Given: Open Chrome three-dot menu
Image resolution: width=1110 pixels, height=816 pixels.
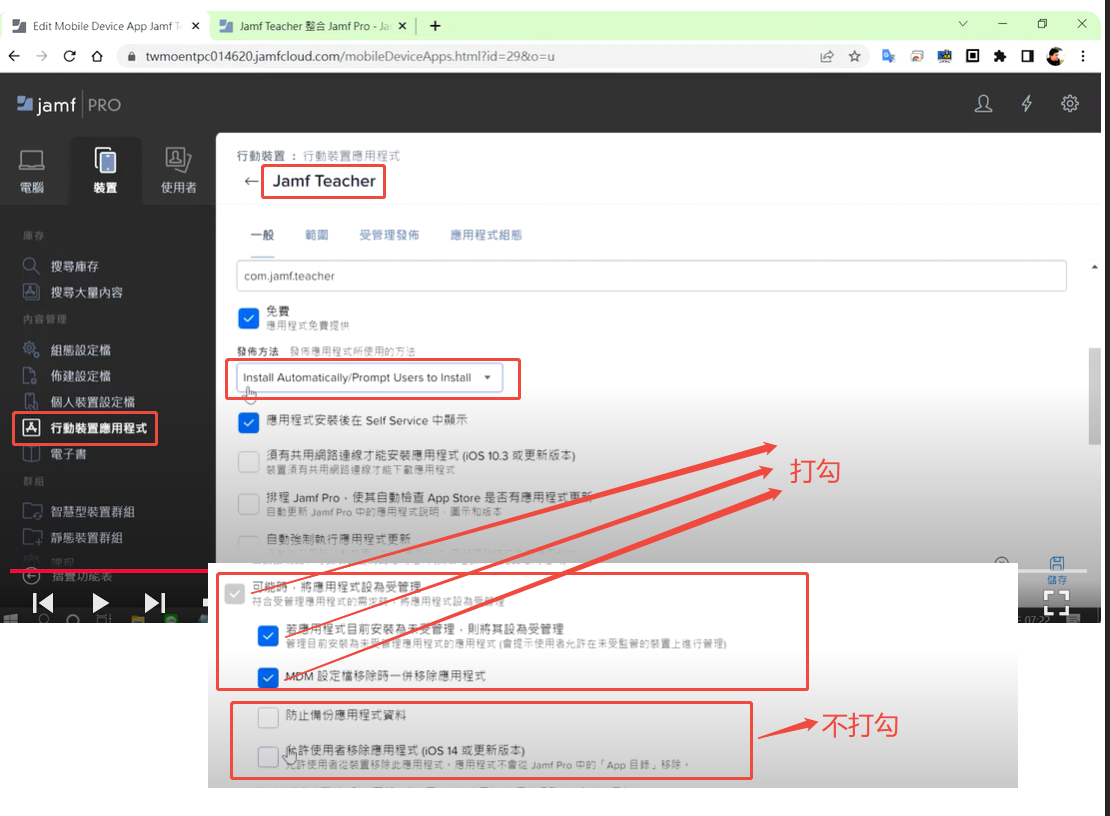Looking at the screenshot, I should pyautogui.click(x=1082, y=56).
